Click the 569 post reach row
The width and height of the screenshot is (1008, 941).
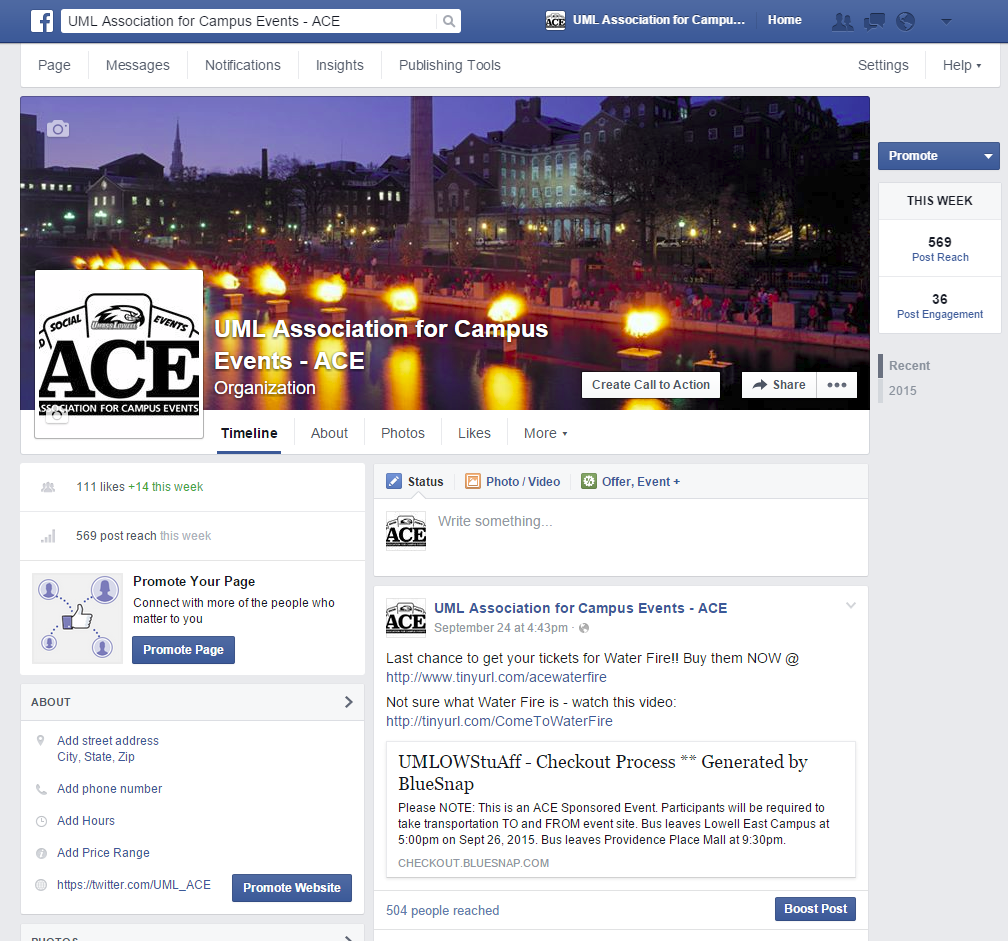pos(192,536)
